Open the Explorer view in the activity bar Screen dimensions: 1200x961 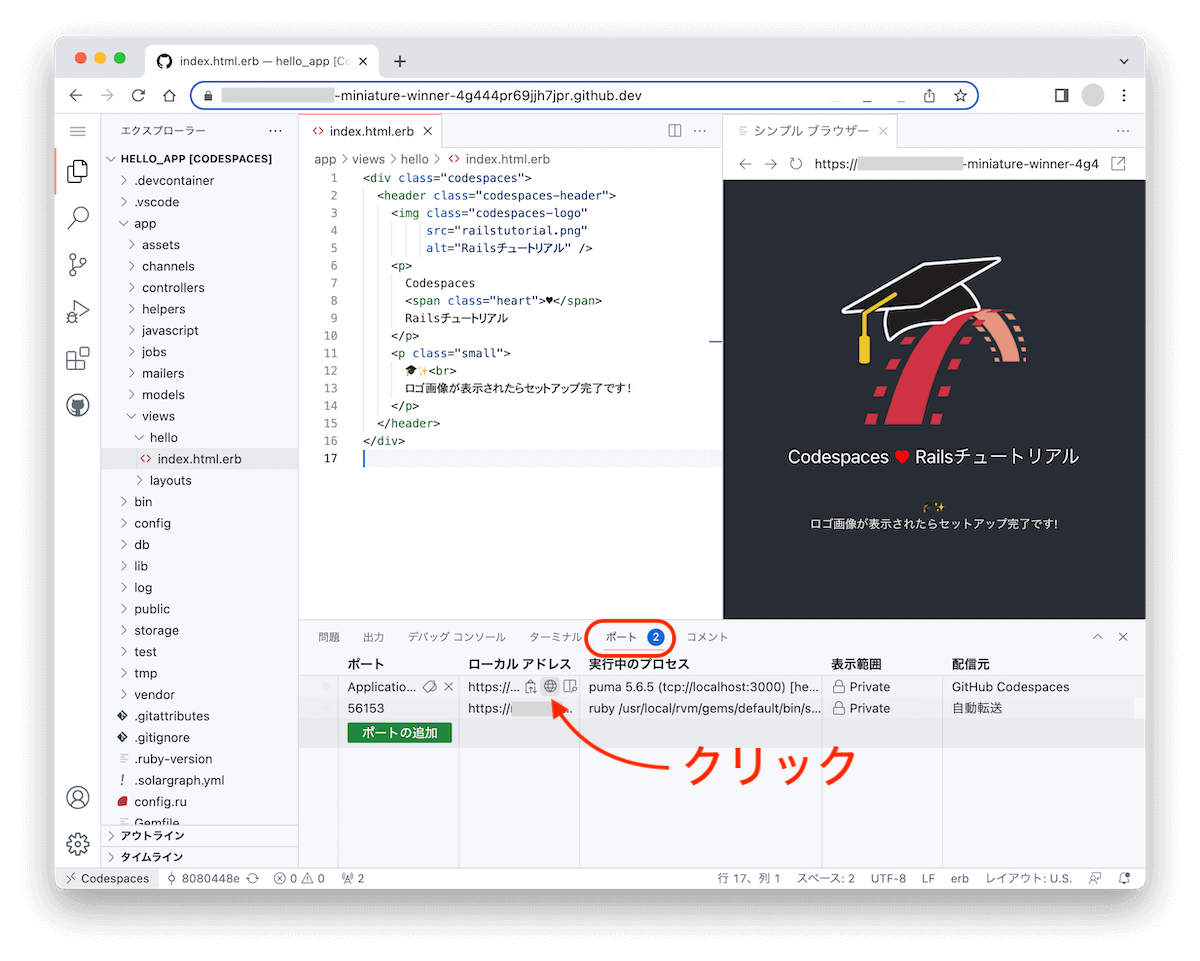point(77,172)
